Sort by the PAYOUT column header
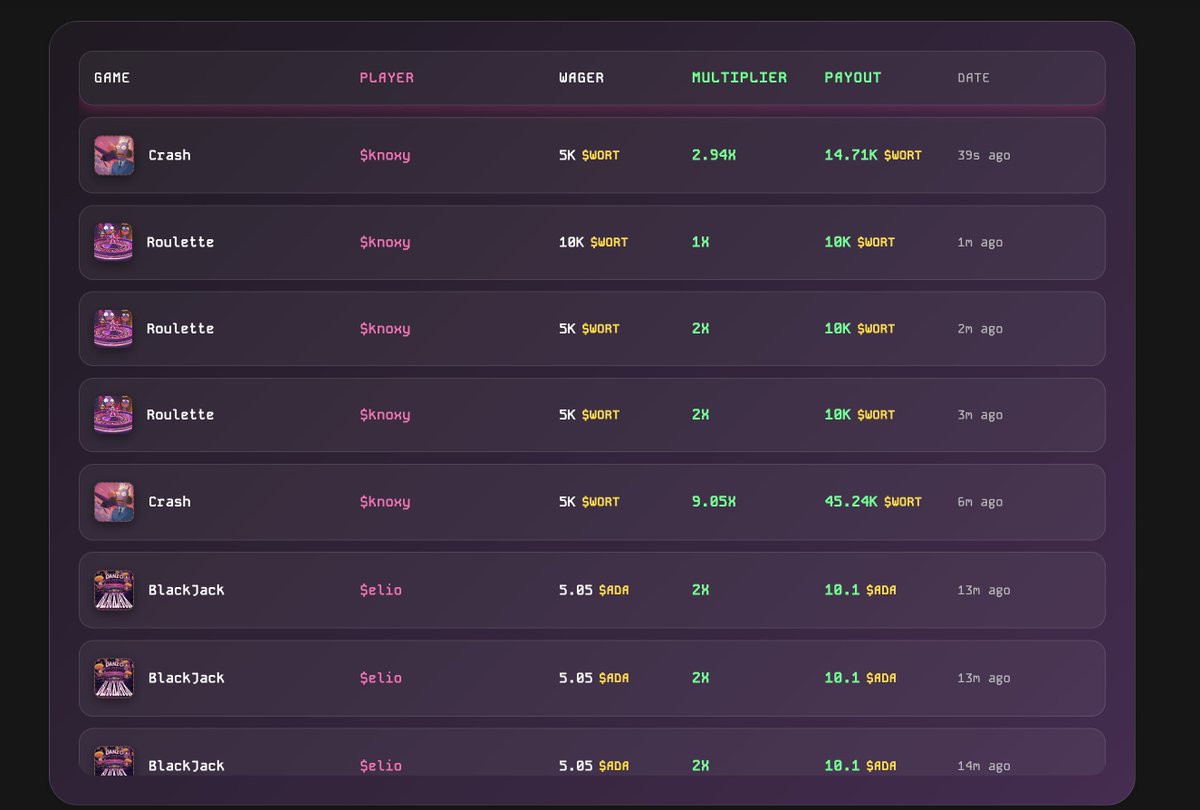This screenshot has width=1200, height=810. coord(853,77)
